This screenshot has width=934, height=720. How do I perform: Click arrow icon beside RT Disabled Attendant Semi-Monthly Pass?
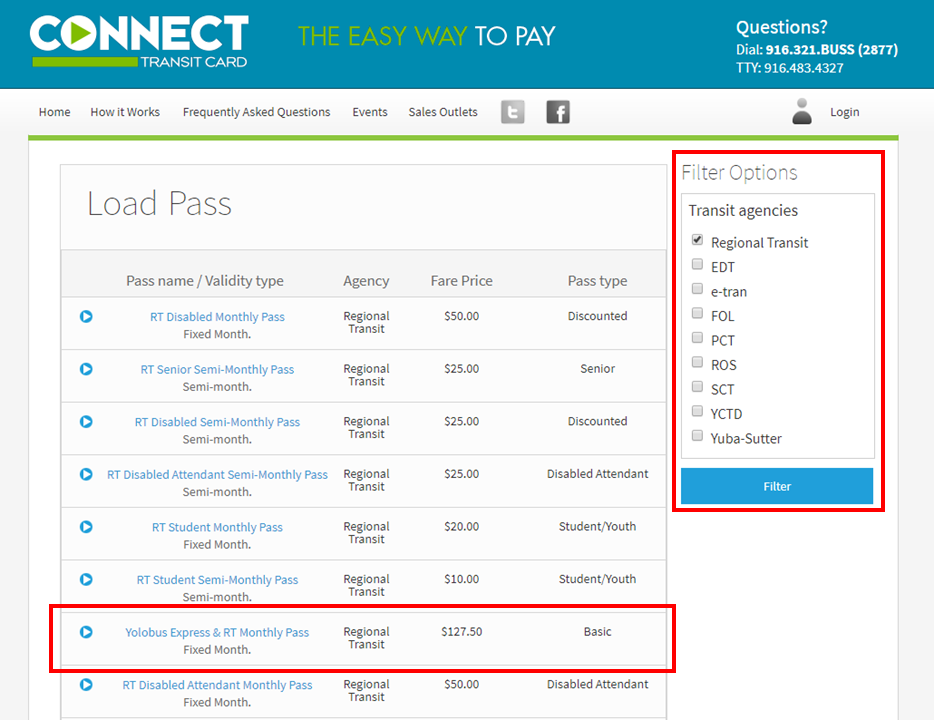coord(86,474)
